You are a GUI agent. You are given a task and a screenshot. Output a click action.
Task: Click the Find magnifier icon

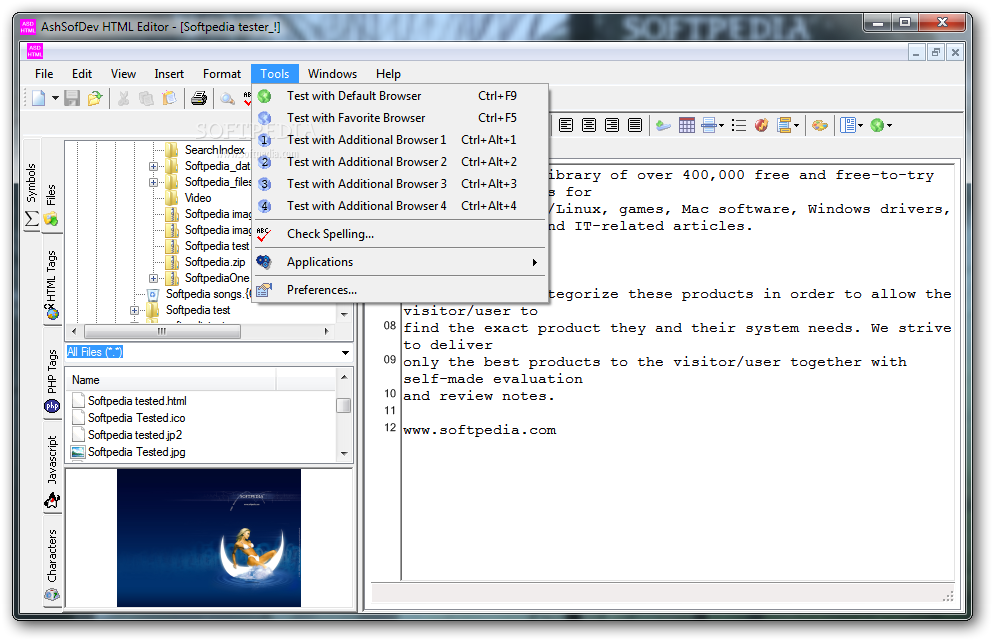coord(227,98)
